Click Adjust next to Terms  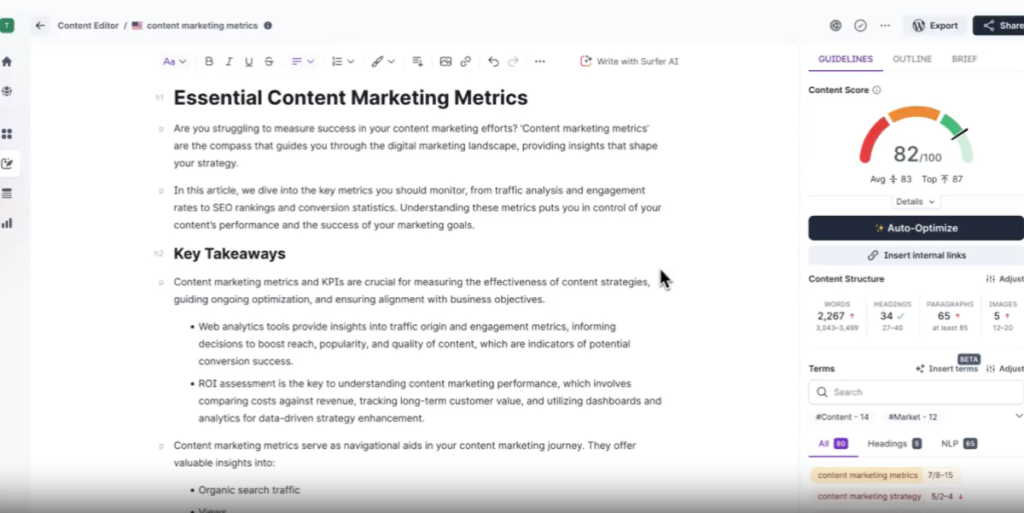click(x=1004, y=369)
